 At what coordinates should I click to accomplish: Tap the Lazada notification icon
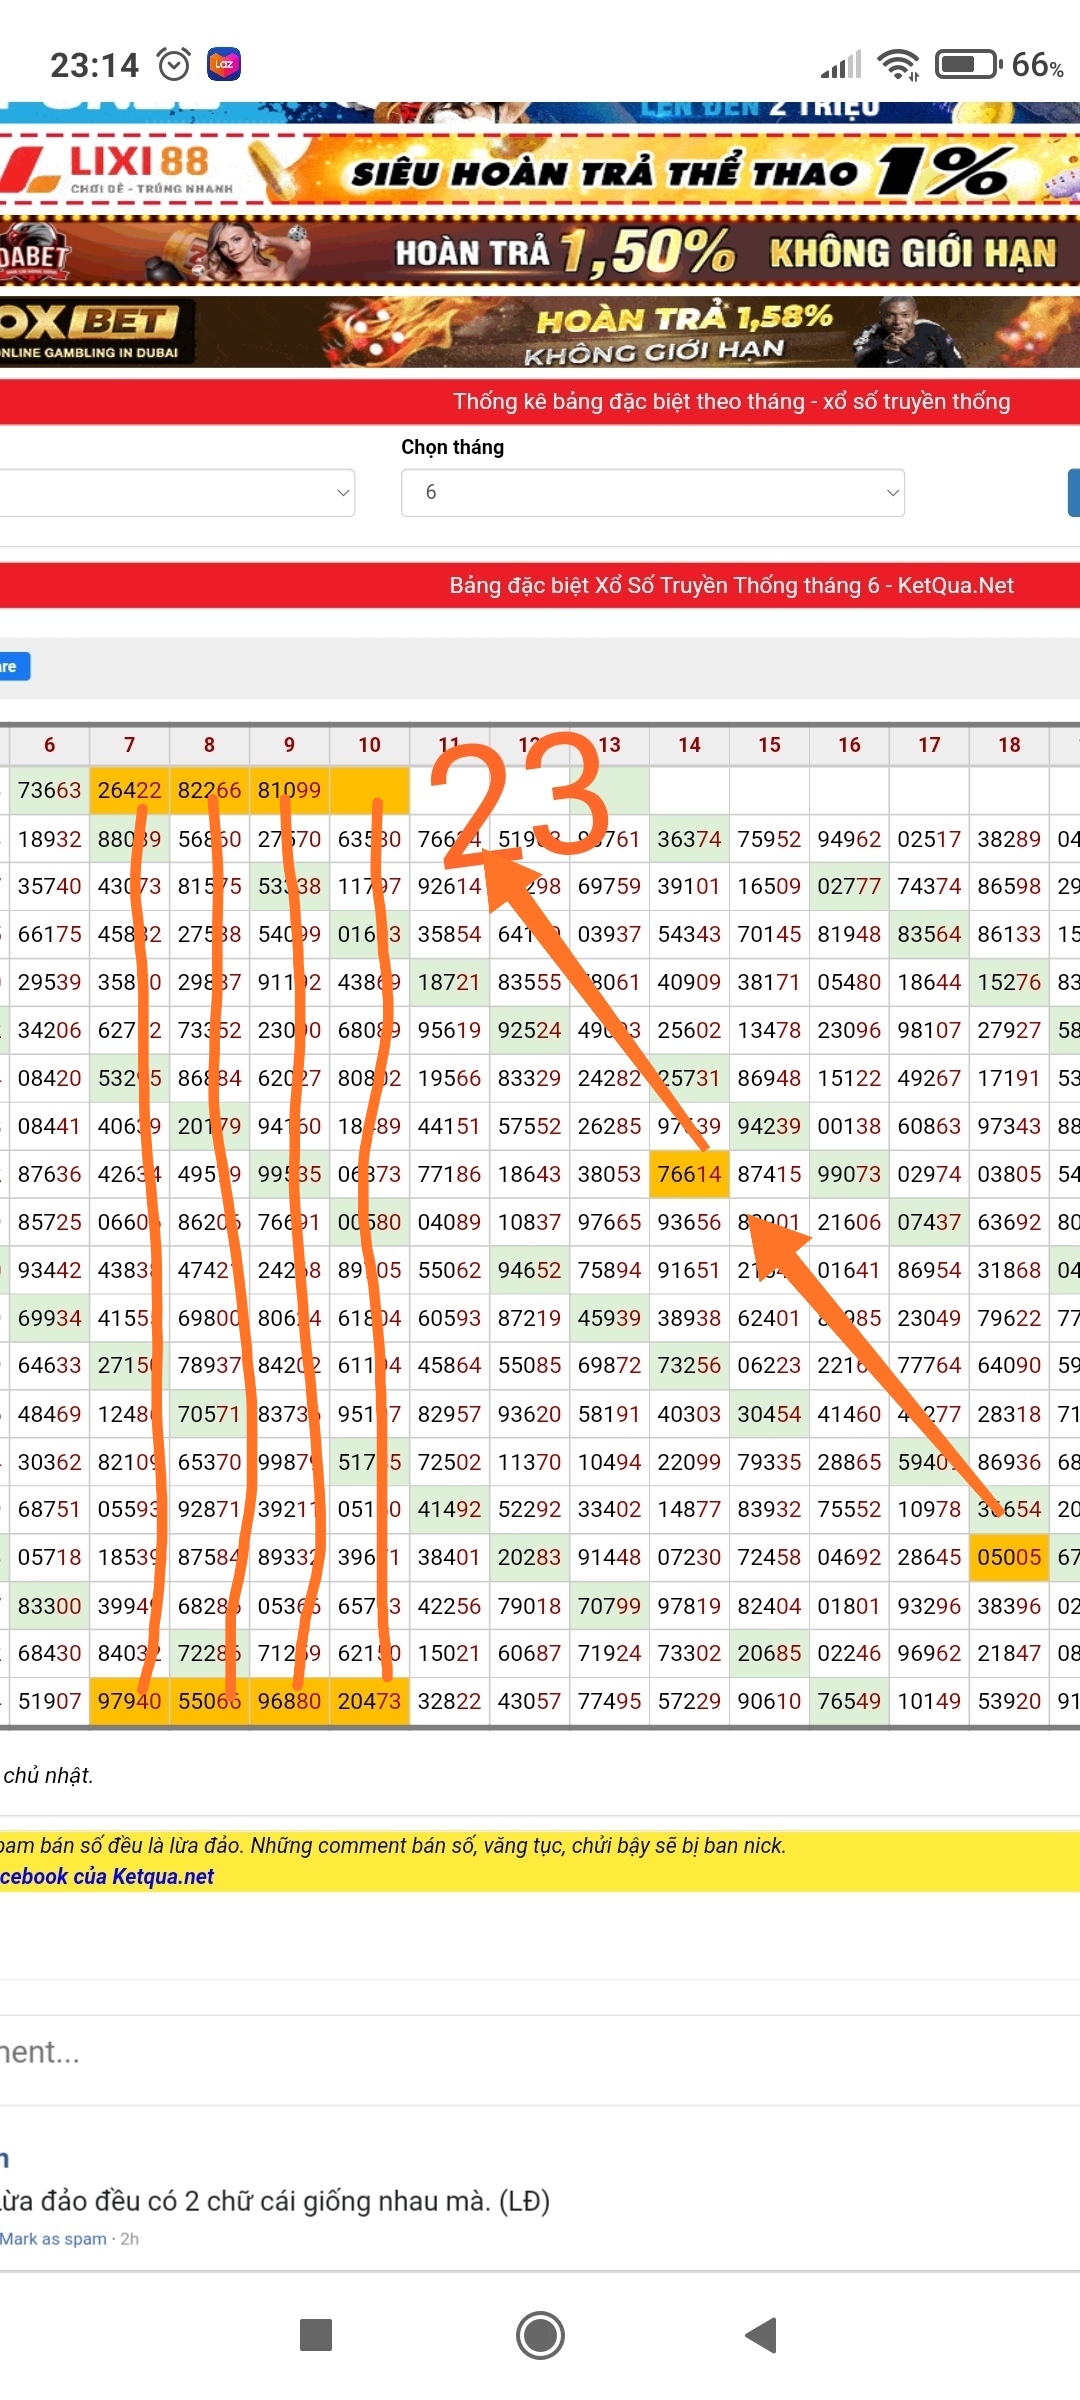click(224, 65)
